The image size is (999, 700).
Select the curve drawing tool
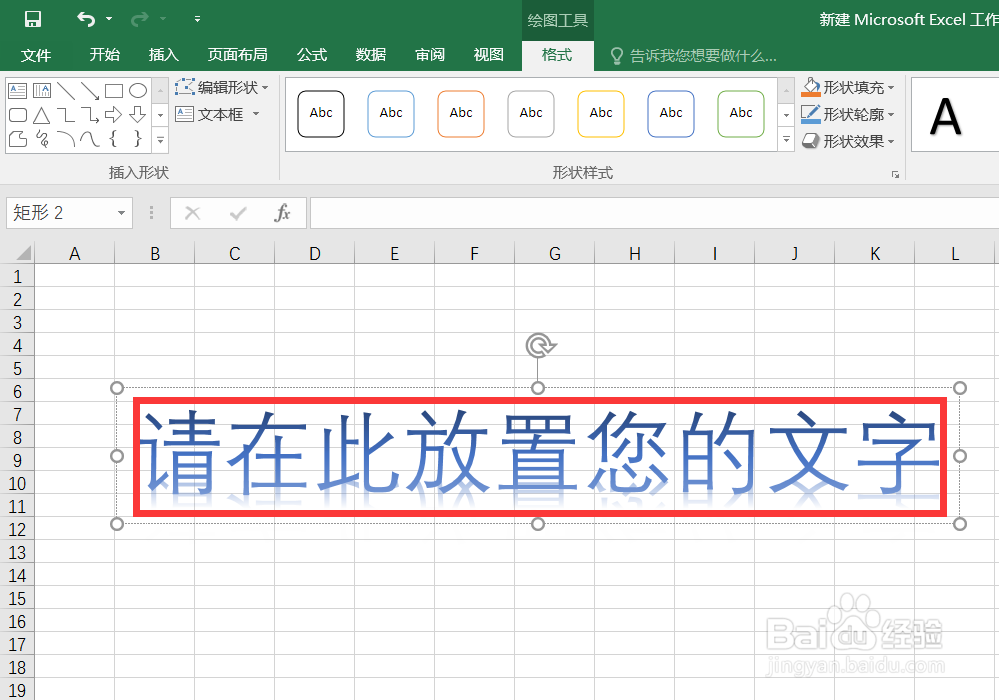click(x=89, y=140)
